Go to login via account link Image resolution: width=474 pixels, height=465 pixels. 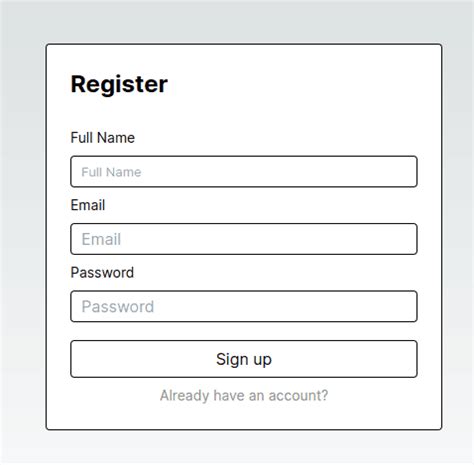click(x=244, y=396)
